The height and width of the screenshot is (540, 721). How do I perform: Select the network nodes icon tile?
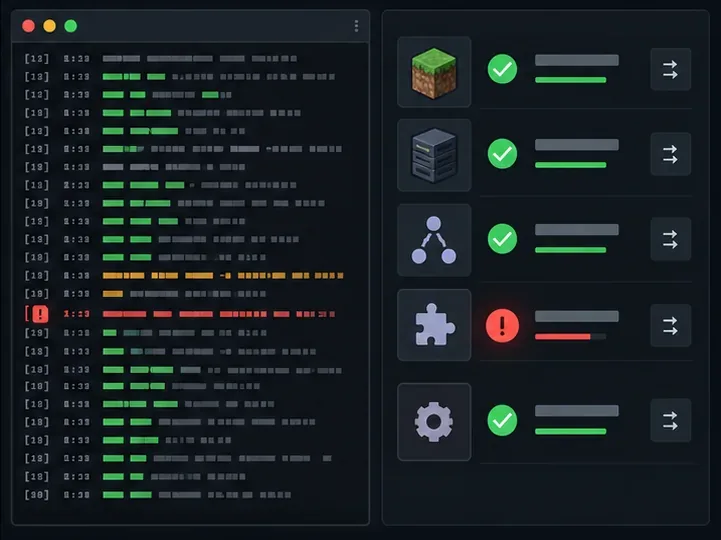coord(434,240)
